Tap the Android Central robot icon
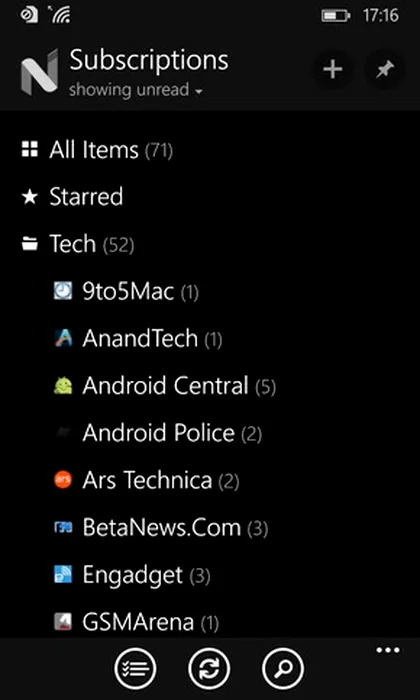The width and height of the screenshot is (420, 700). 62,386
